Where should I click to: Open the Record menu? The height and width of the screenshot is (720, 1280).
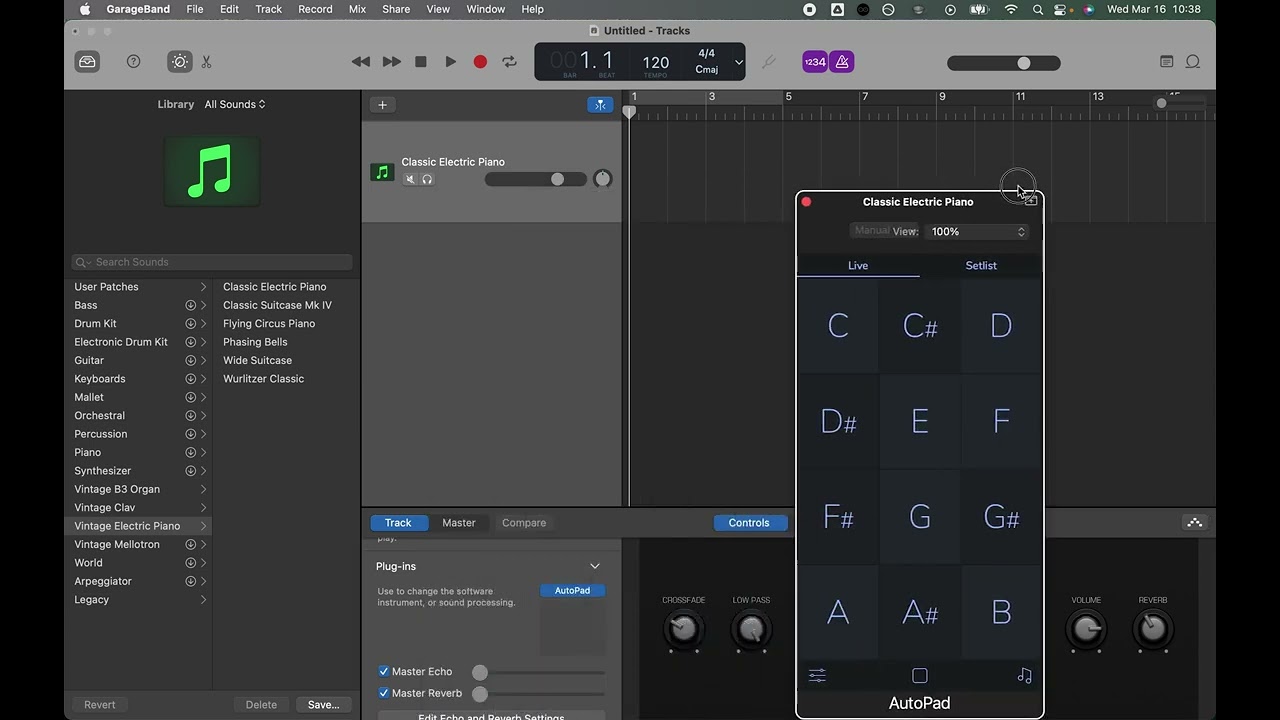click(315, 9)
